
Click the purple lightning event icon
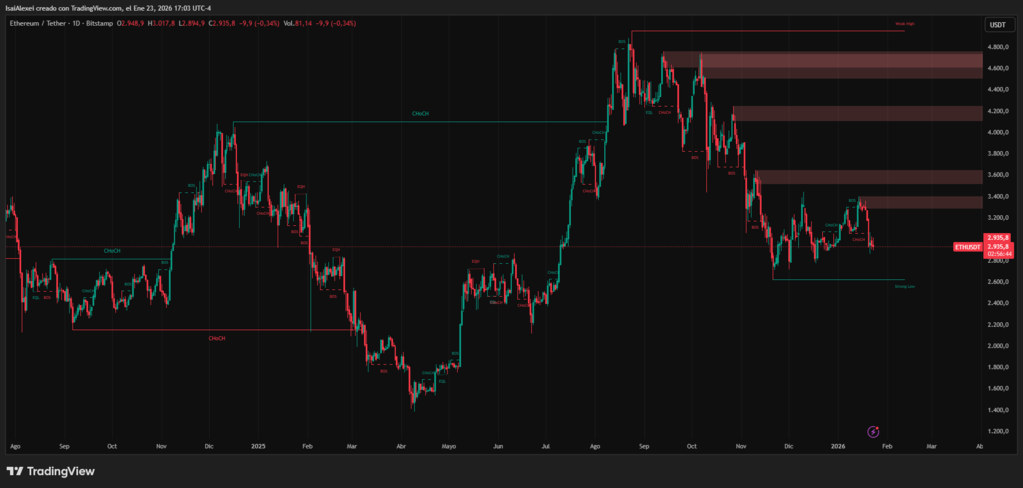pyautogui.click(x=873, y=431)
